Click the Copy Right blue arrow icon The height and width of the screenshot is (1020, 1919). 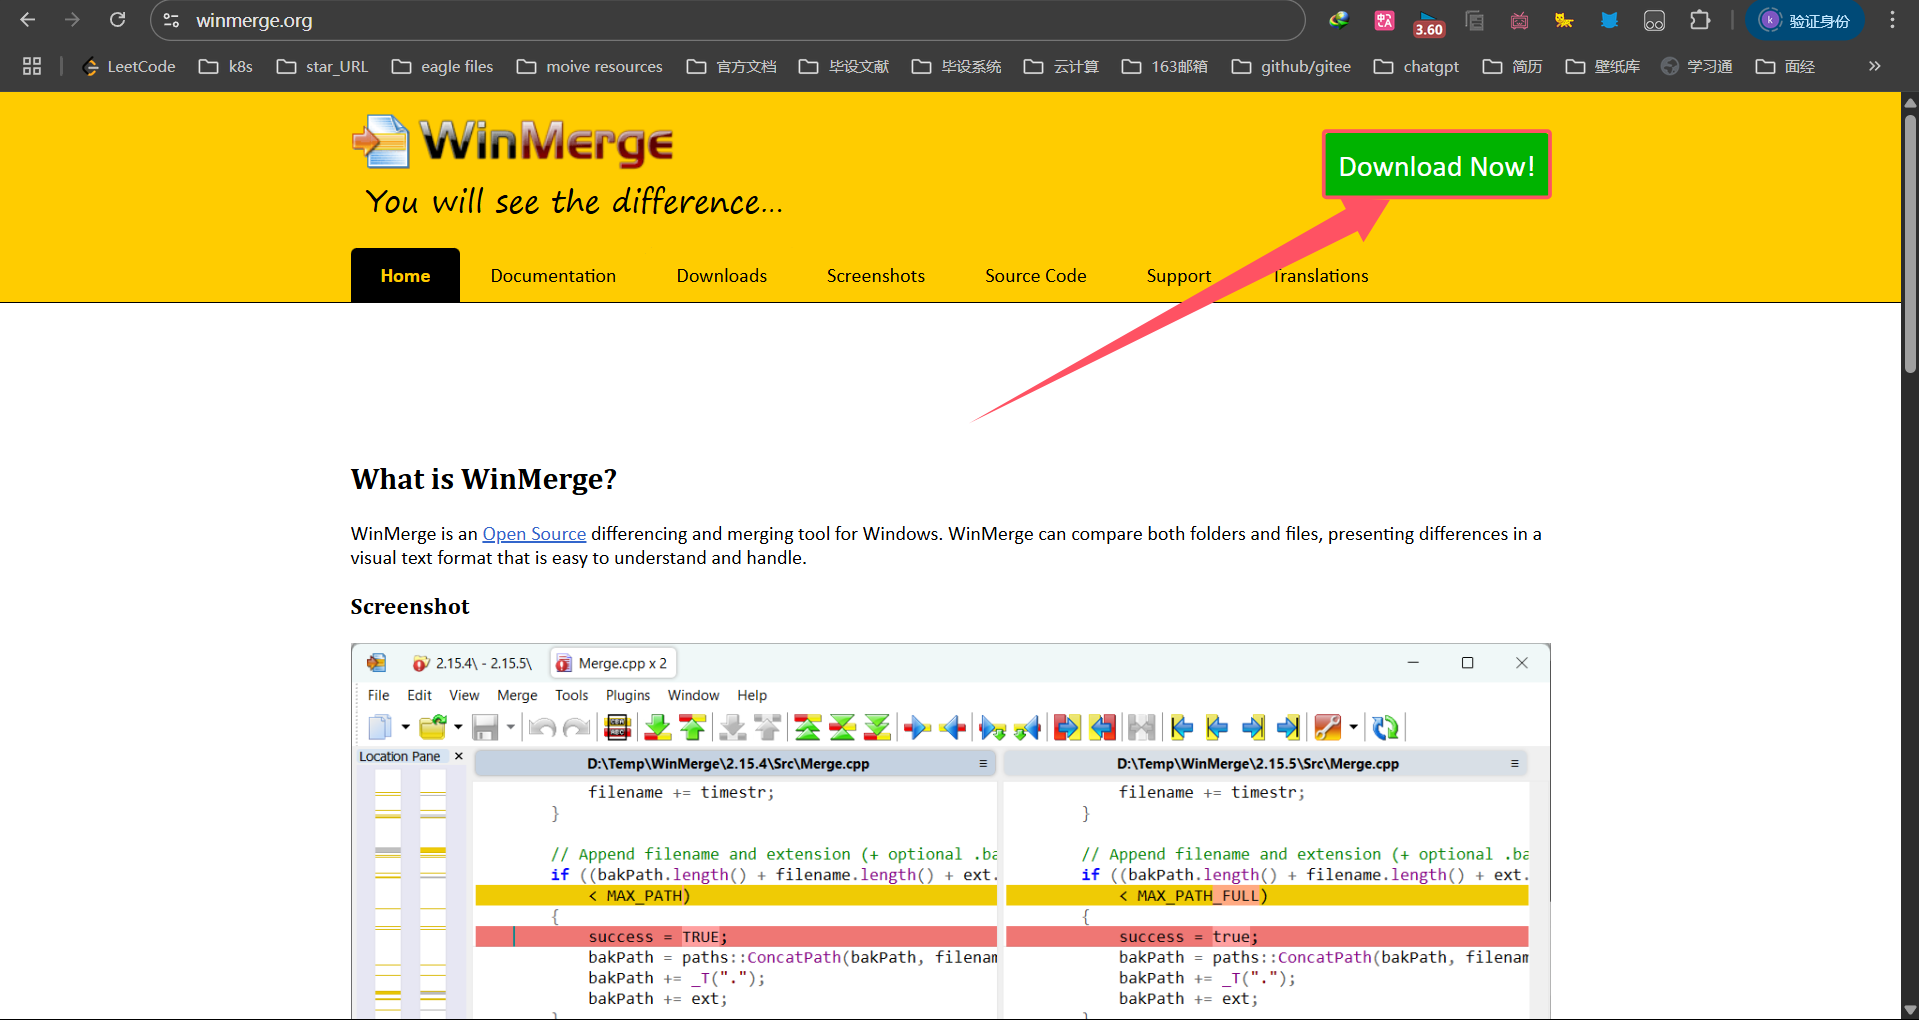(x=916, y=727)
